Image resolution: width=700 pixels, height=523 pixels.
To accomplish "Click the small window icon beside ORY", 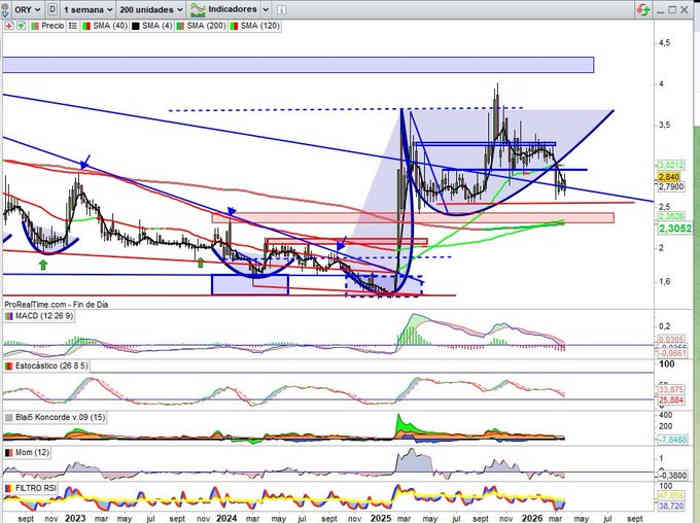I will (x=52, y=8).
